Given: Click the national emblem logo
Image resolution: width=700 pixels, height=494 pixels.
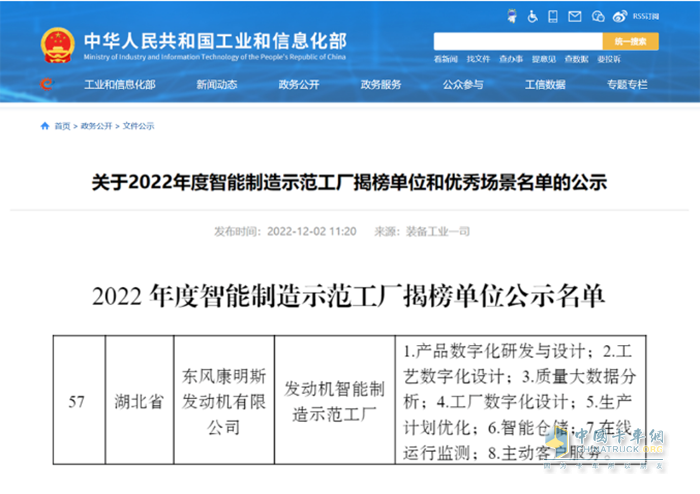Looking at the screenshot, I should pyautogui.click(x=57, y=46).
